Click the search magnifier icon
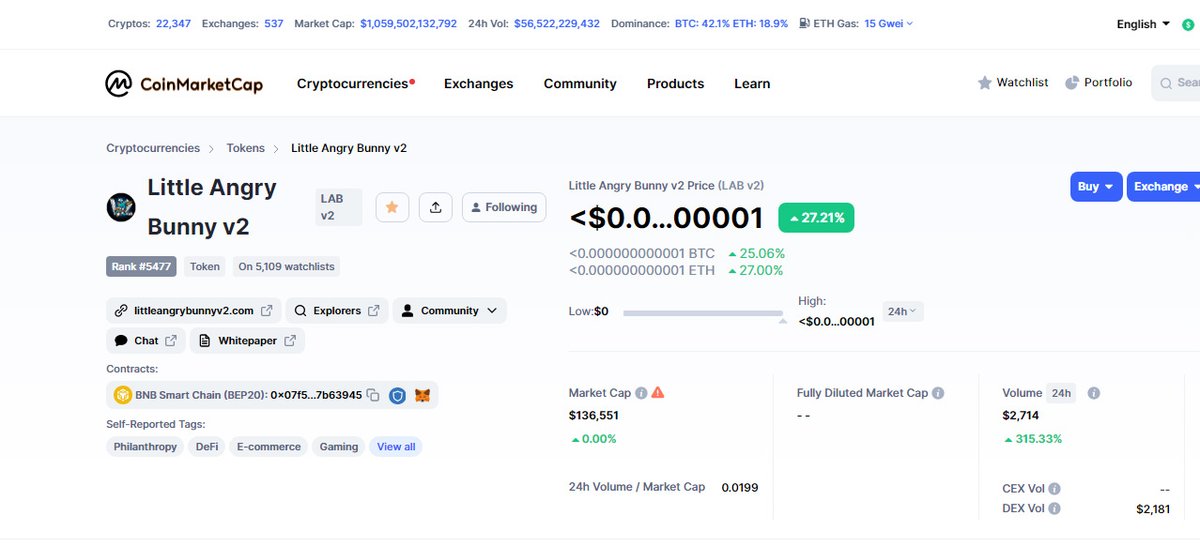 (1167, 83)
